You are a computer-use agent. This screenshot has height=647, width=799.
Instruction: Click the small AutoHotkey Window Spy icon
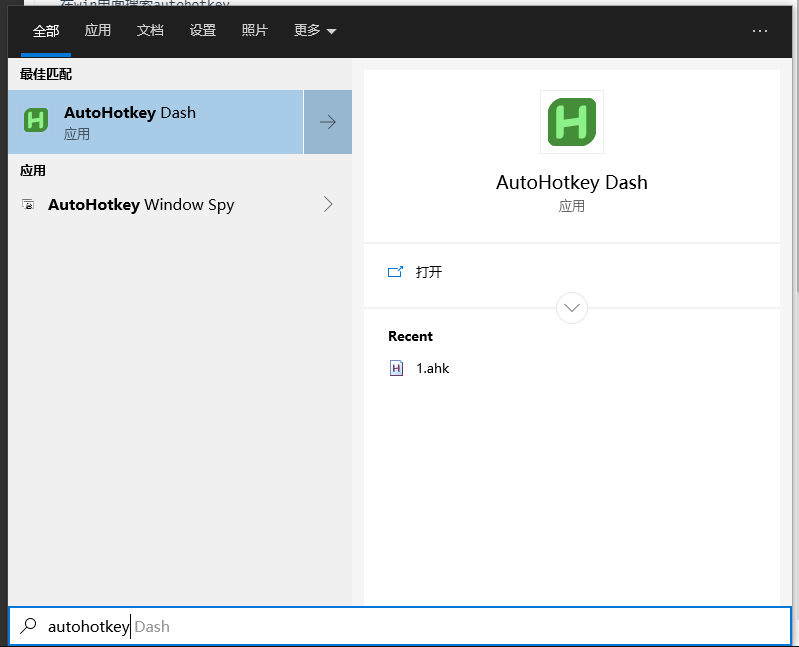tap(28, 205)
